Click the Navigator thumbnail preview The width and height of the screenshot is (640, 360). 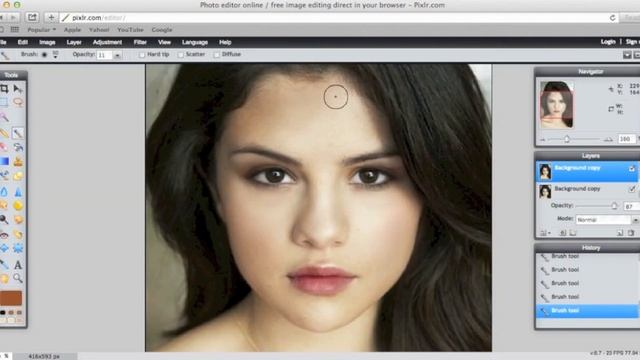557,104
